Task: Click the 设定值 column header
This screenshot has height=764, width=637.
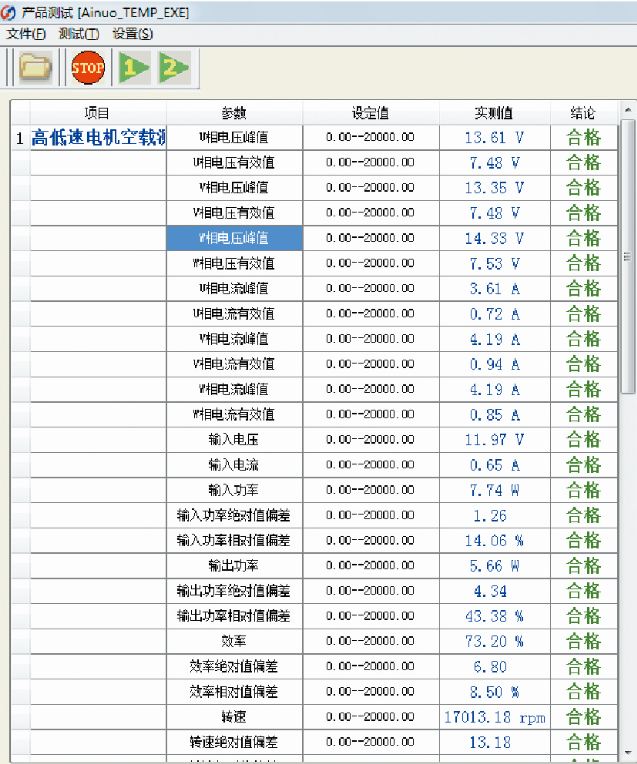Action: [370, 113]
